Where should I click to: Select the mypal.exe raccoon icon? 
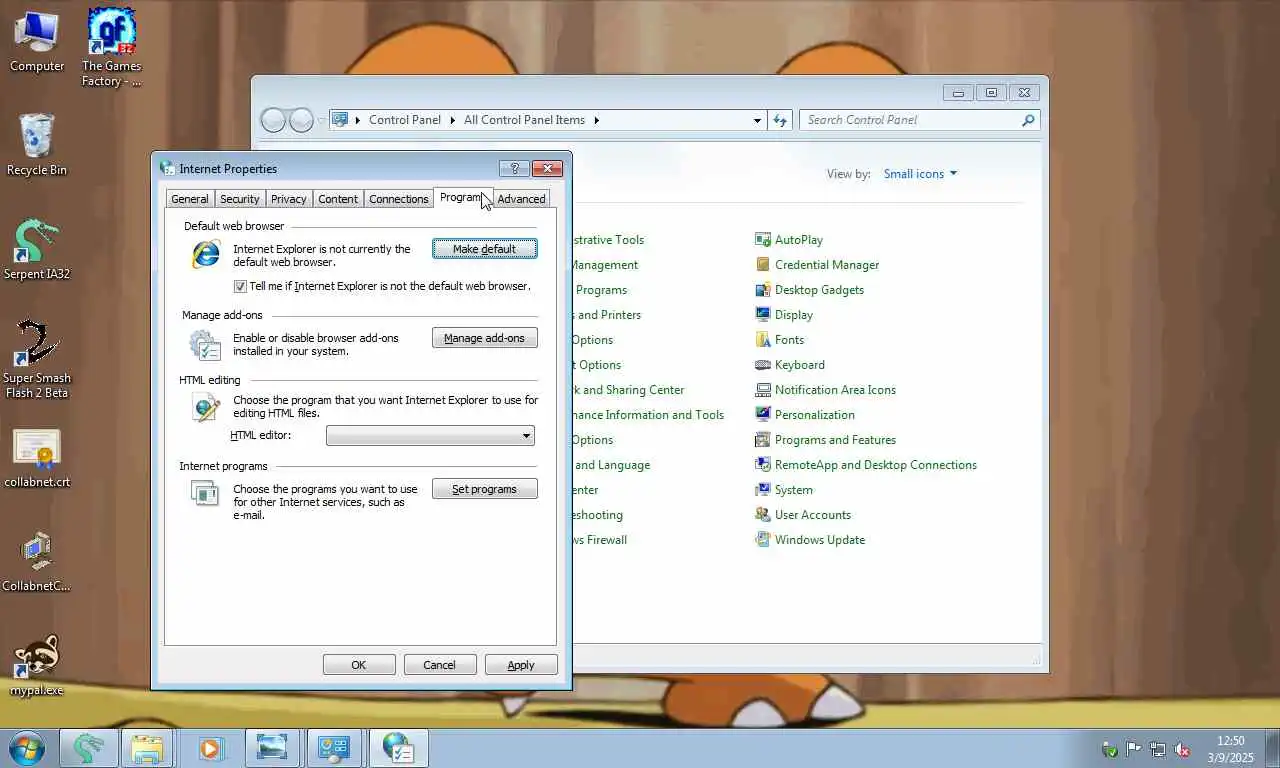(x=37, y=666)
